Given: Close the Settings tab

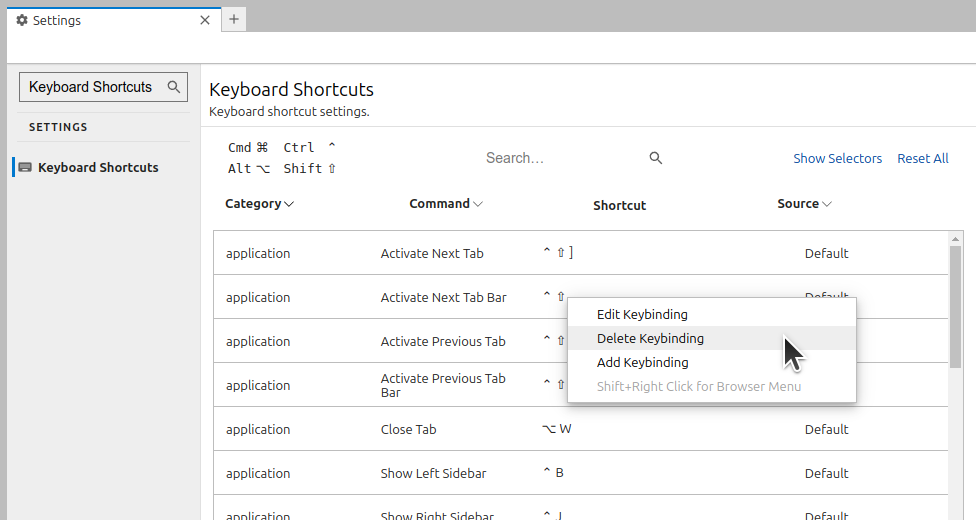Looking at the screenshot, I should [205, 20].
